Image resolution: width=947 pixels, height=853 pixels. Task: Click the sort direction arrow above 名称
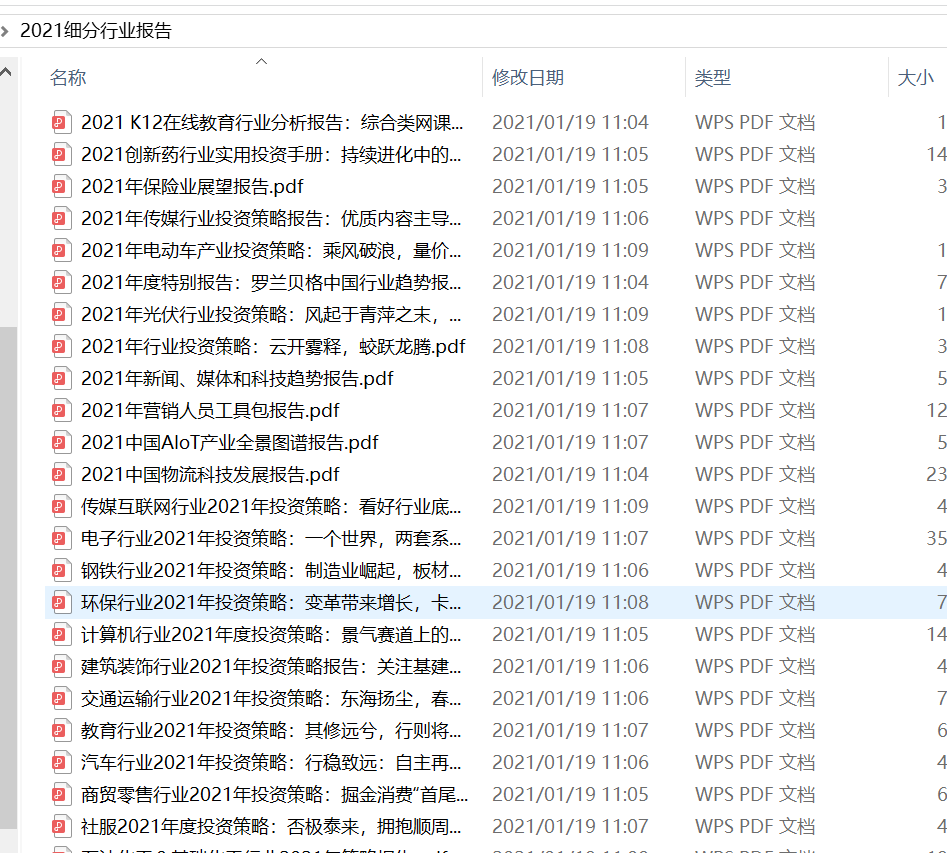262,62
